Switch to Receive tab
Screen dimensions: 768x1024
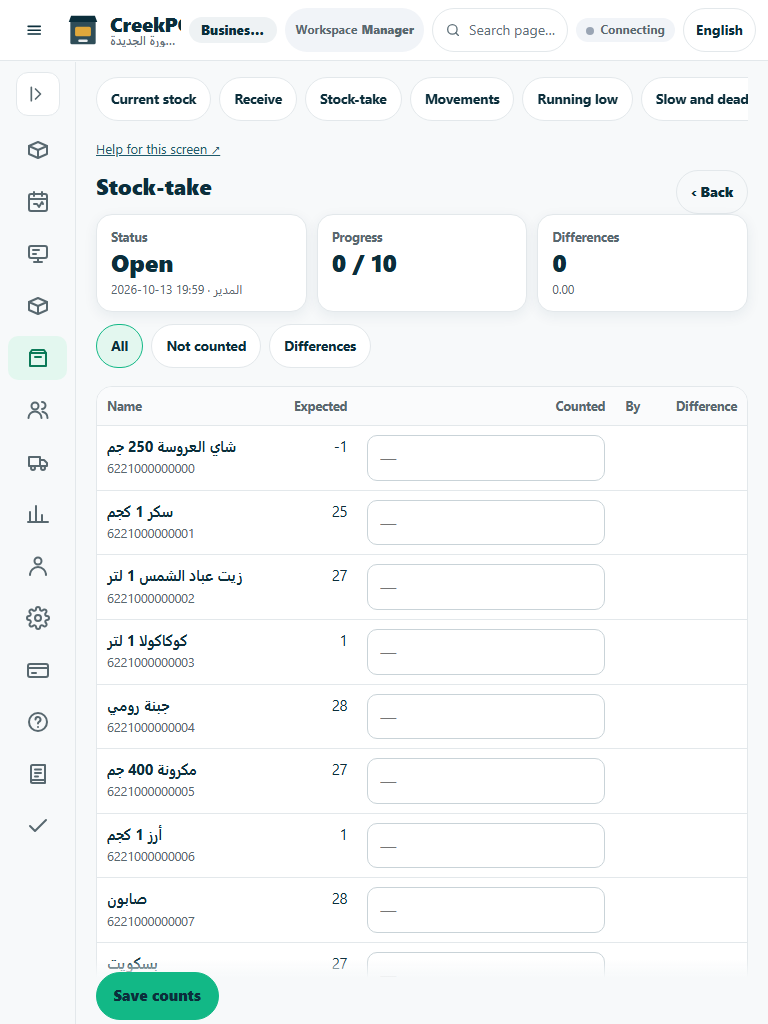pos(258,99)
